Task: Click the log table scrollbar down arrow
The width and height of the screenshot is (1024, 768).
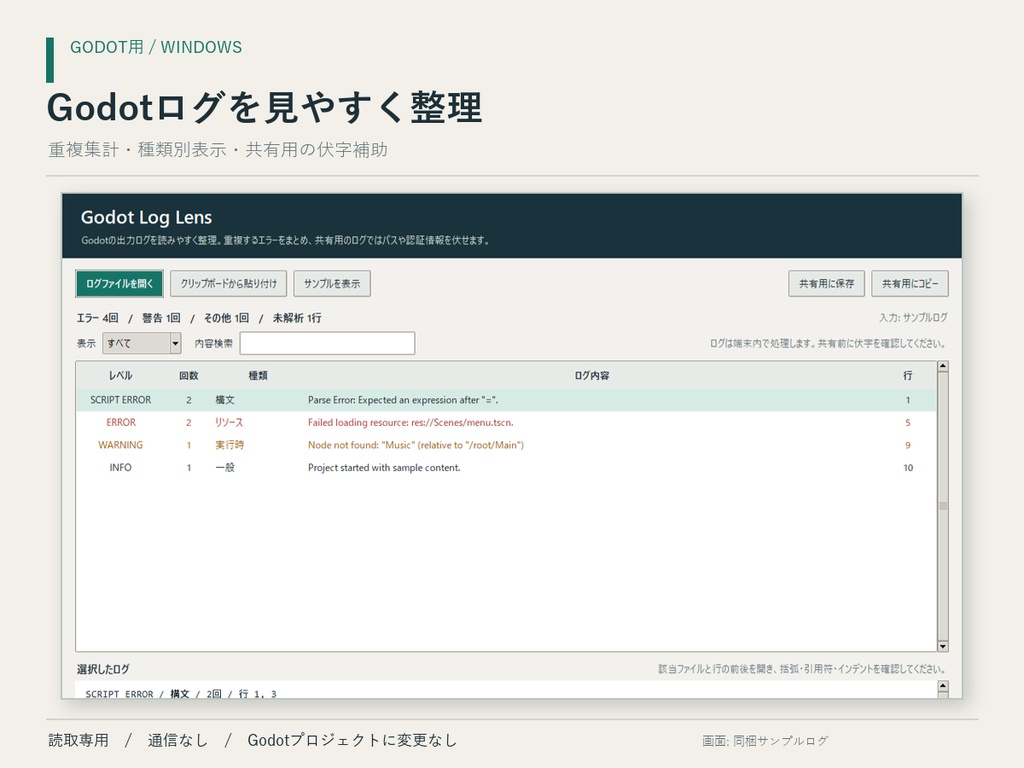Action: point(942,646)
